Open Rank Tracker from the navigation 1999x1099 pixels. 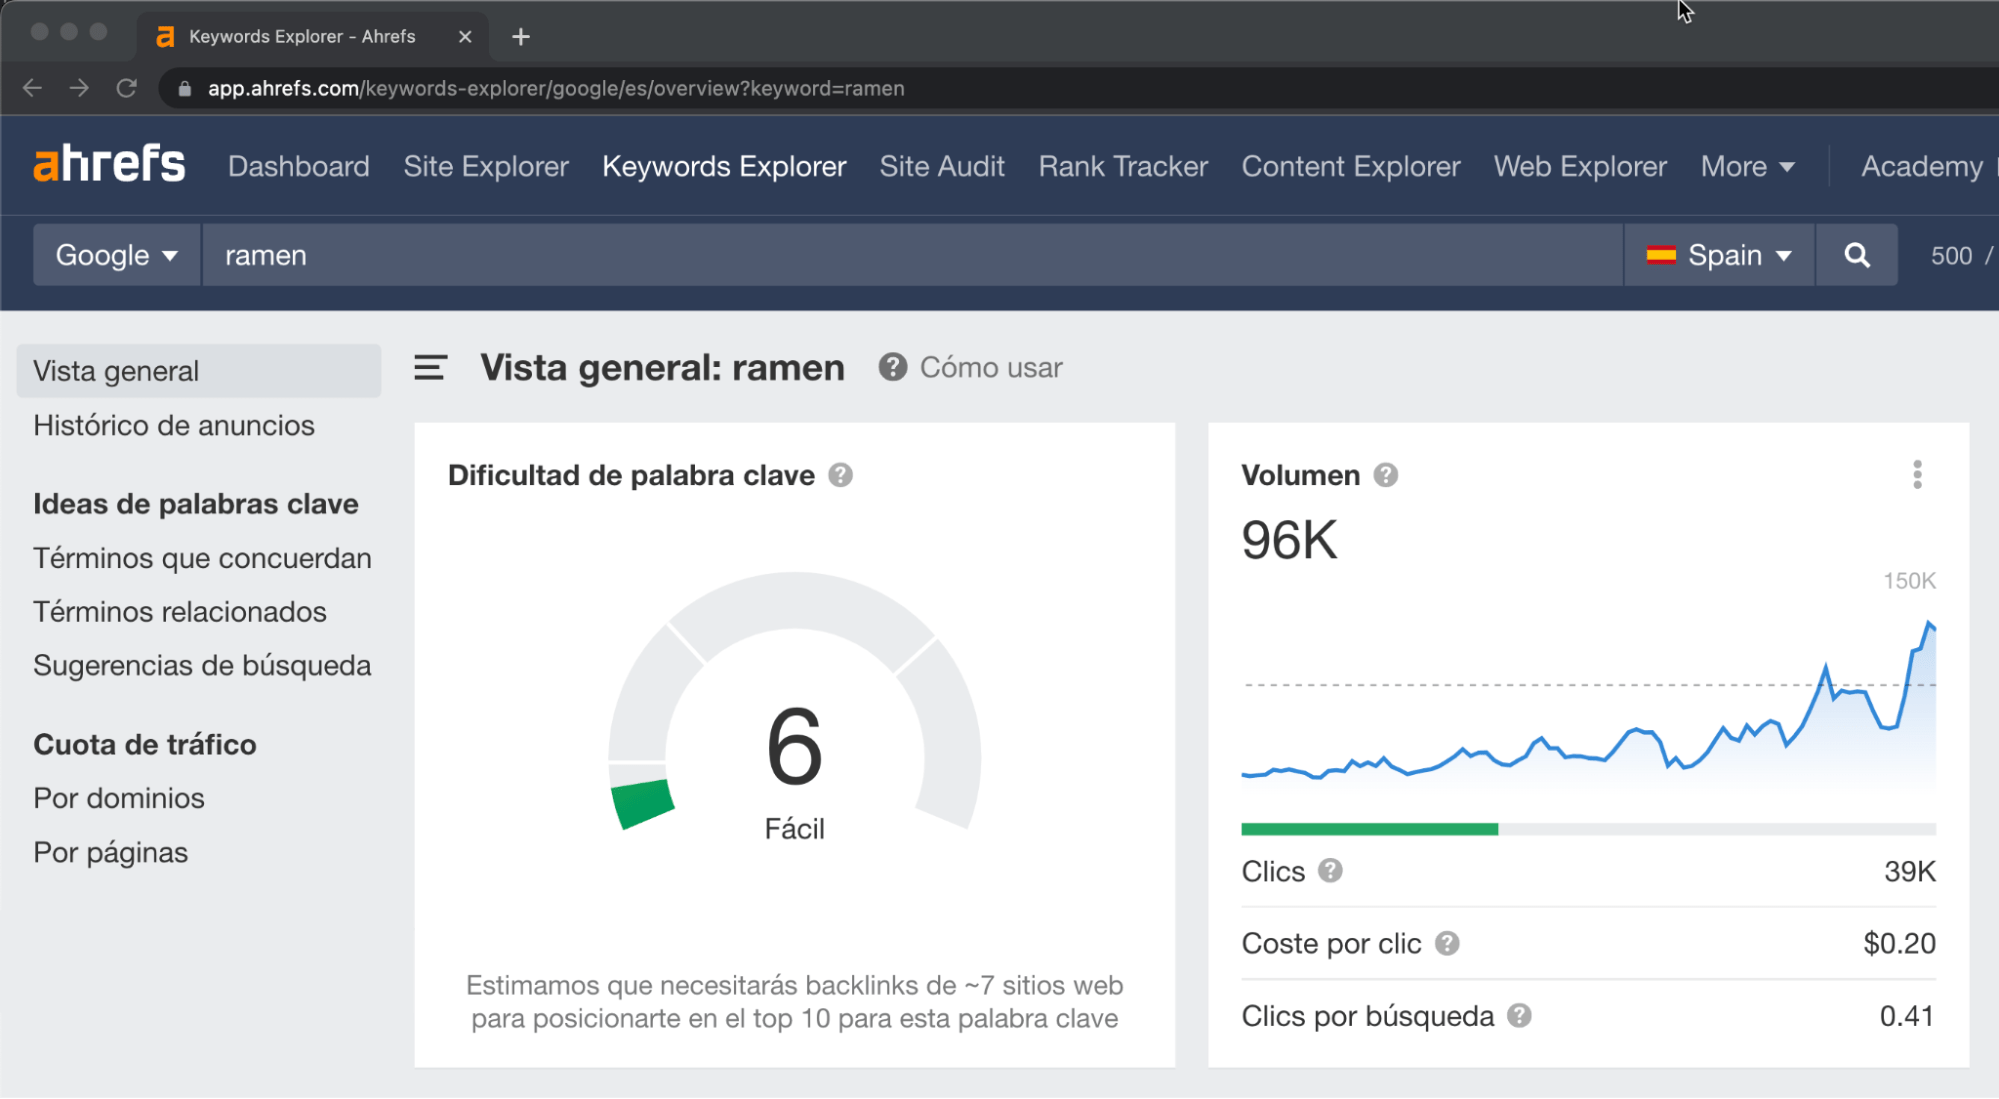click(x=1122, y=166)
